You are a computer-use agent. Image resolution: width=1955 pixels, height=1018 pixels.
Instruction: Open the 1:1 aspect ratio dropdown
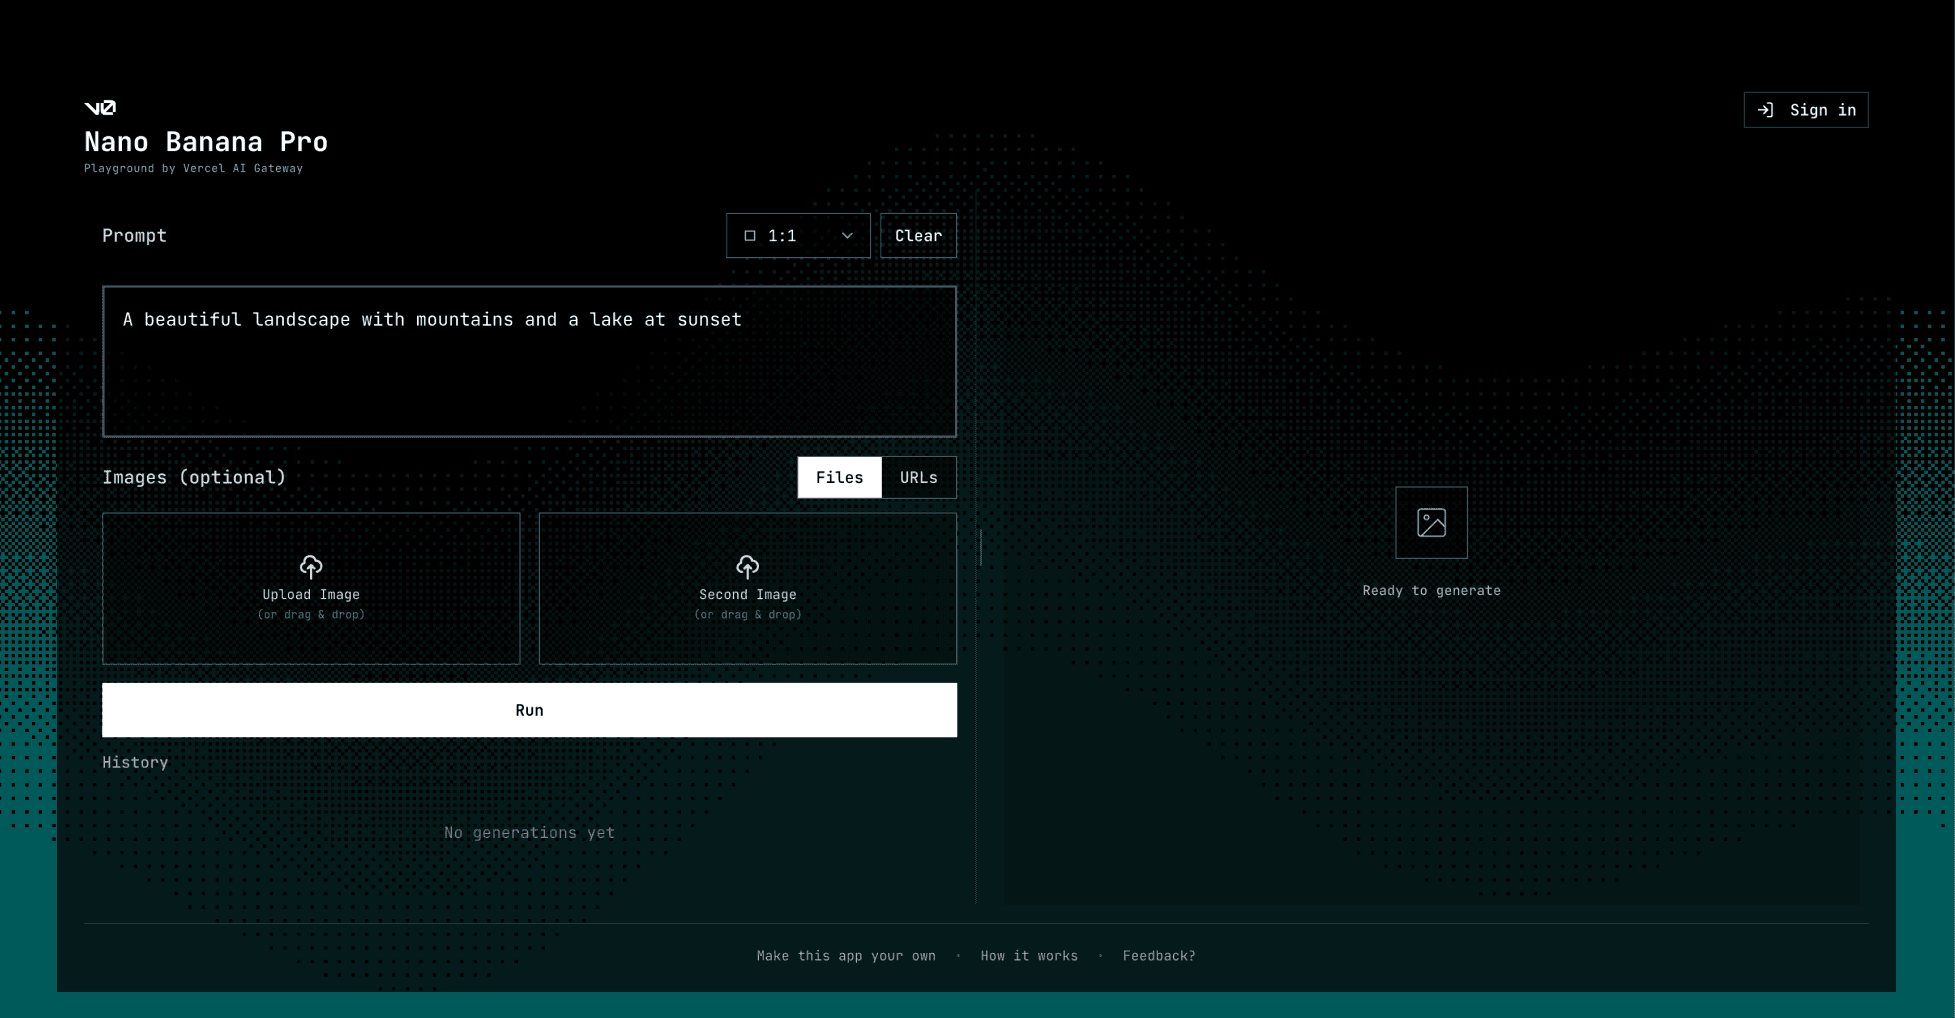point(797,236)
